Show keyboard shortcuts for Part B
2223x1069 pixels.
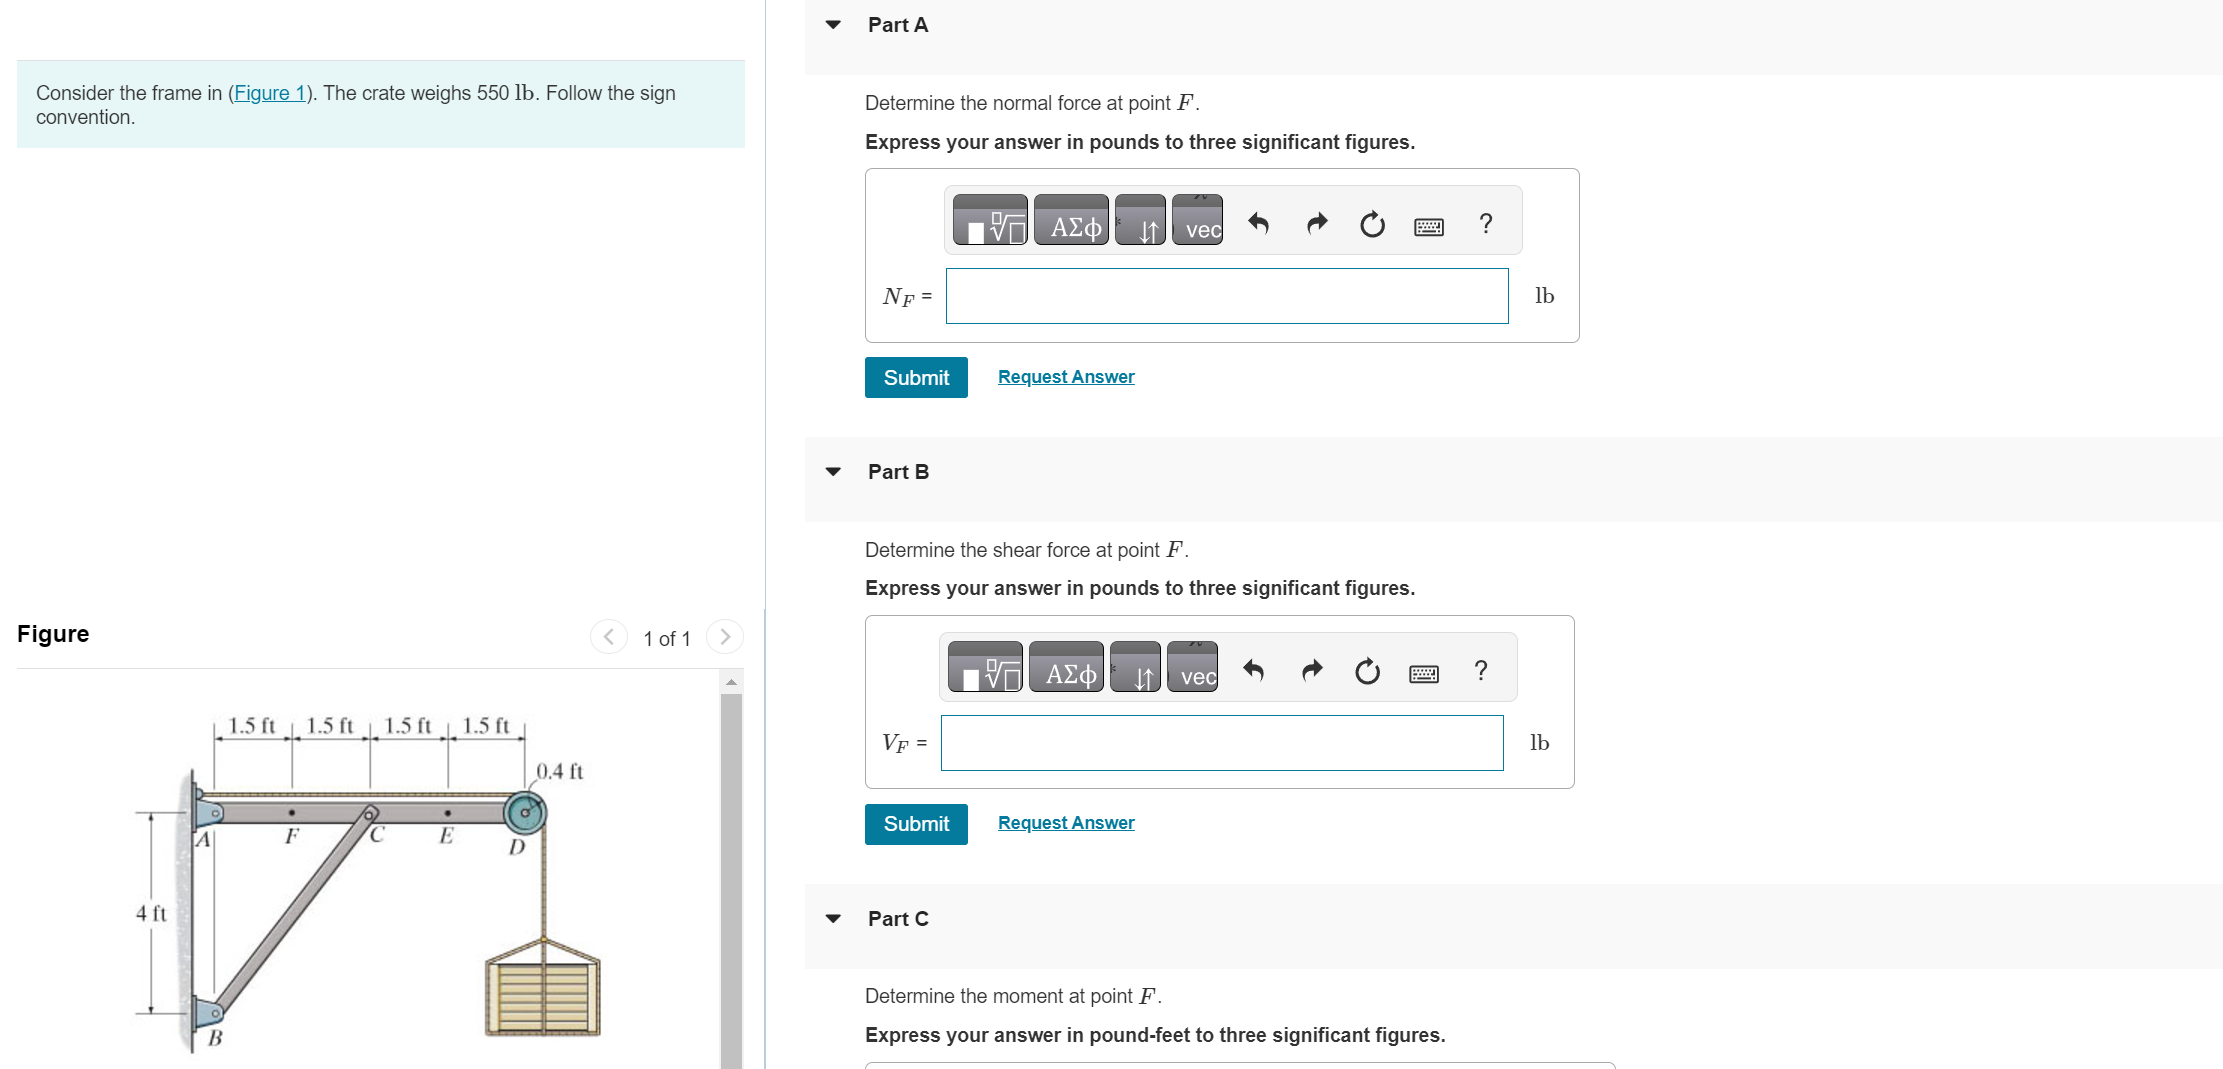point(1424,674)
